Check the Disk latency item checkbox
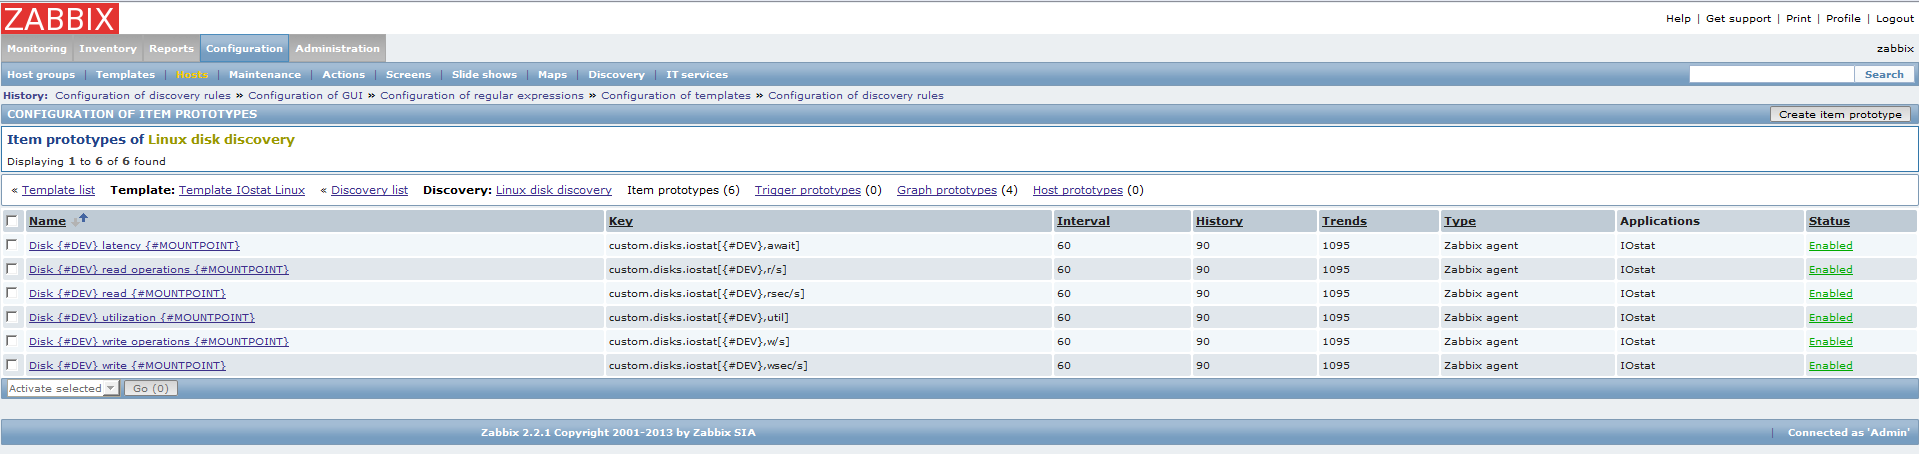This screenshot has width=1919, height=454. [12, 245]
